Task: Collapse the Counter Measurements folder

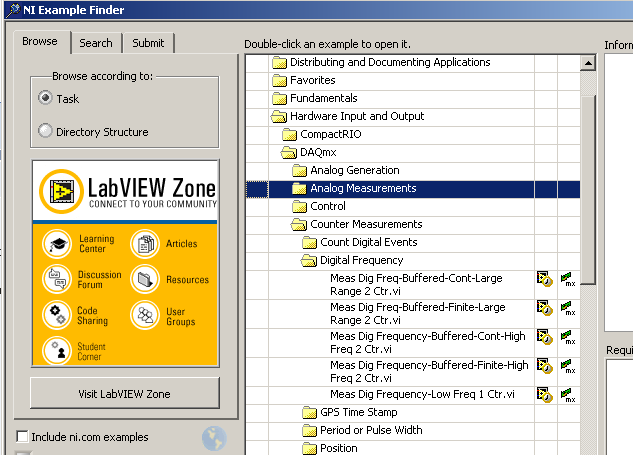Action: click(299, 224)
